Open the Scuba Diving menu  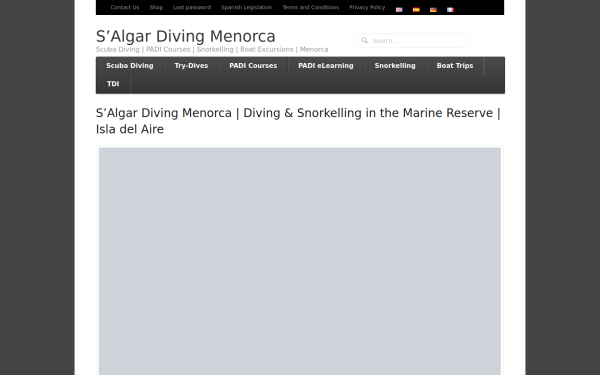coord(130,66)
